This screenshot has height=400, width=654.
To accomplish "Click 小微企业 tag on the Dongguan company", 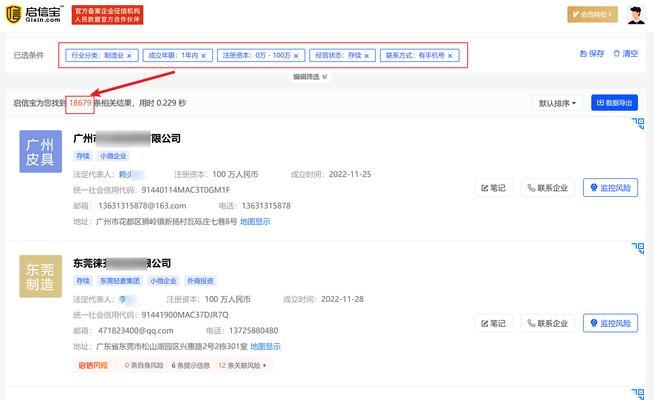I will pyautogui.click(x=163, y=281).
